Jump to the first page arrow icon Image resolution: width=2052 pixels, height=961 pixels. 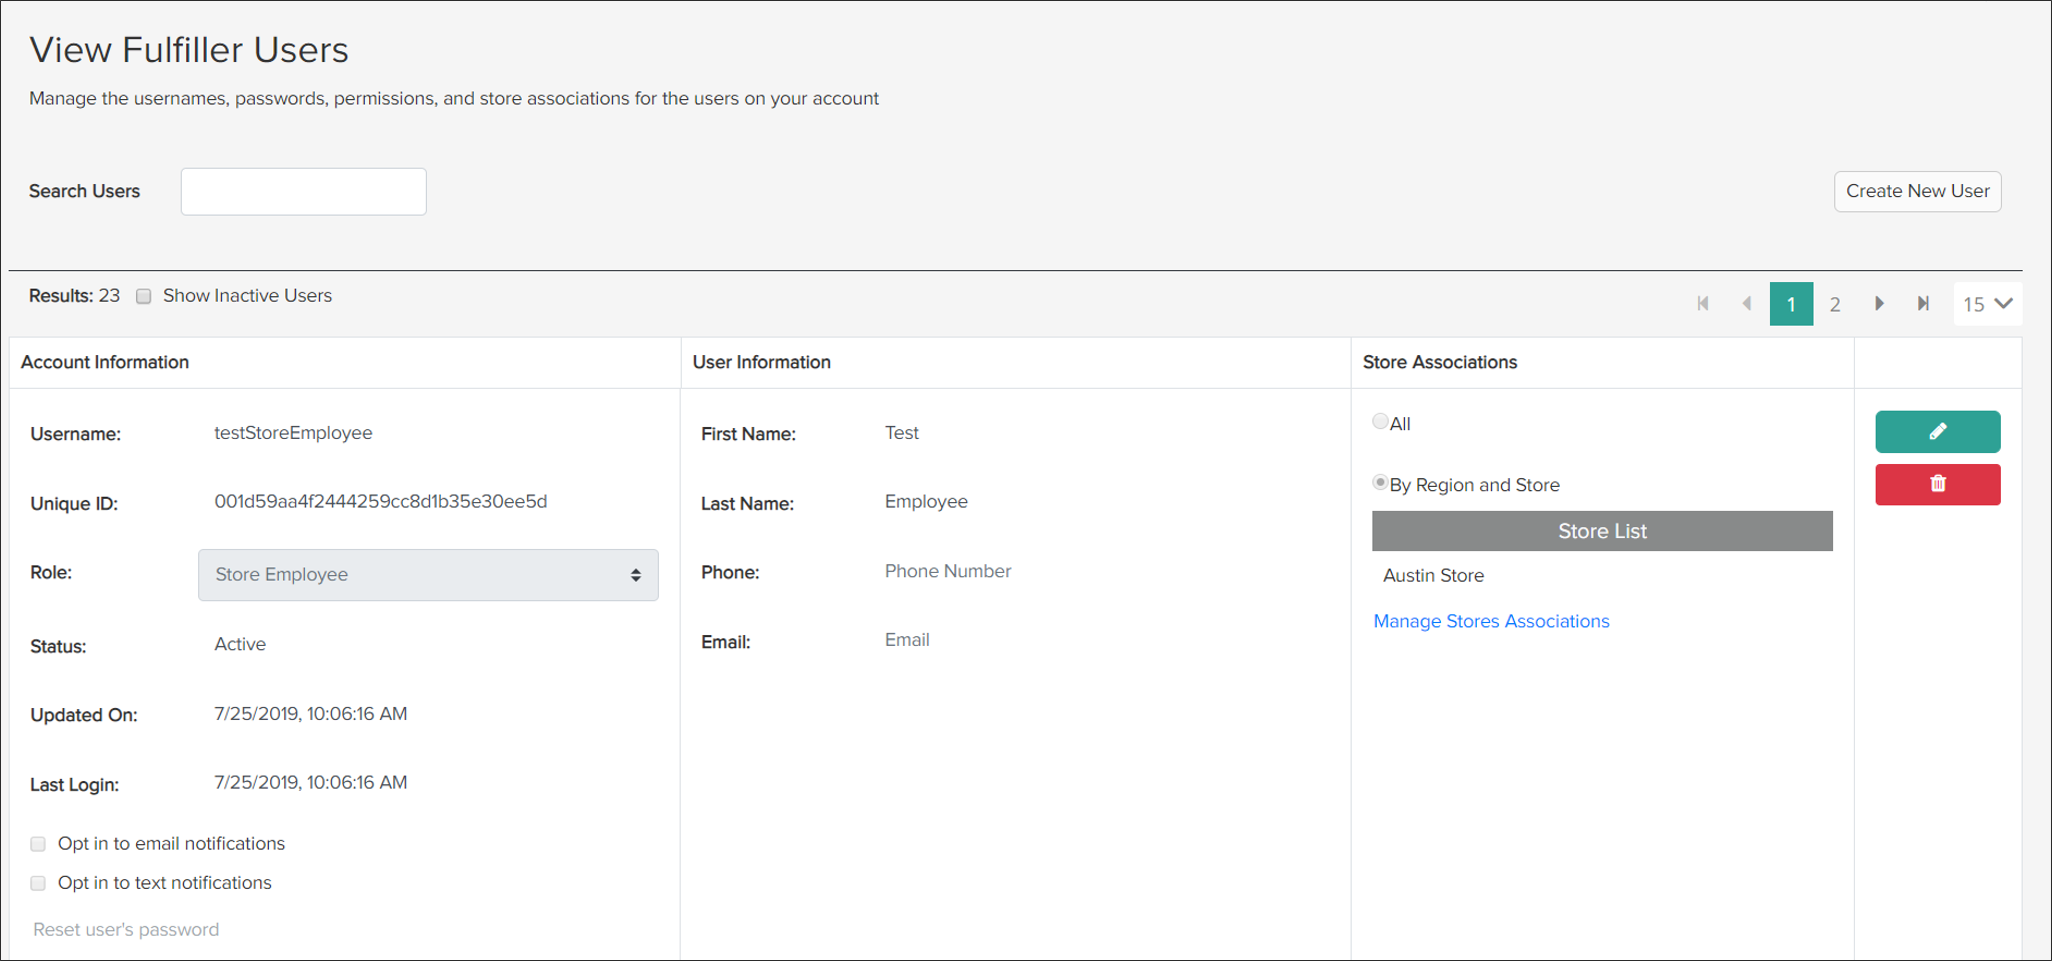pyautogui.click(x=1703, y=303)
